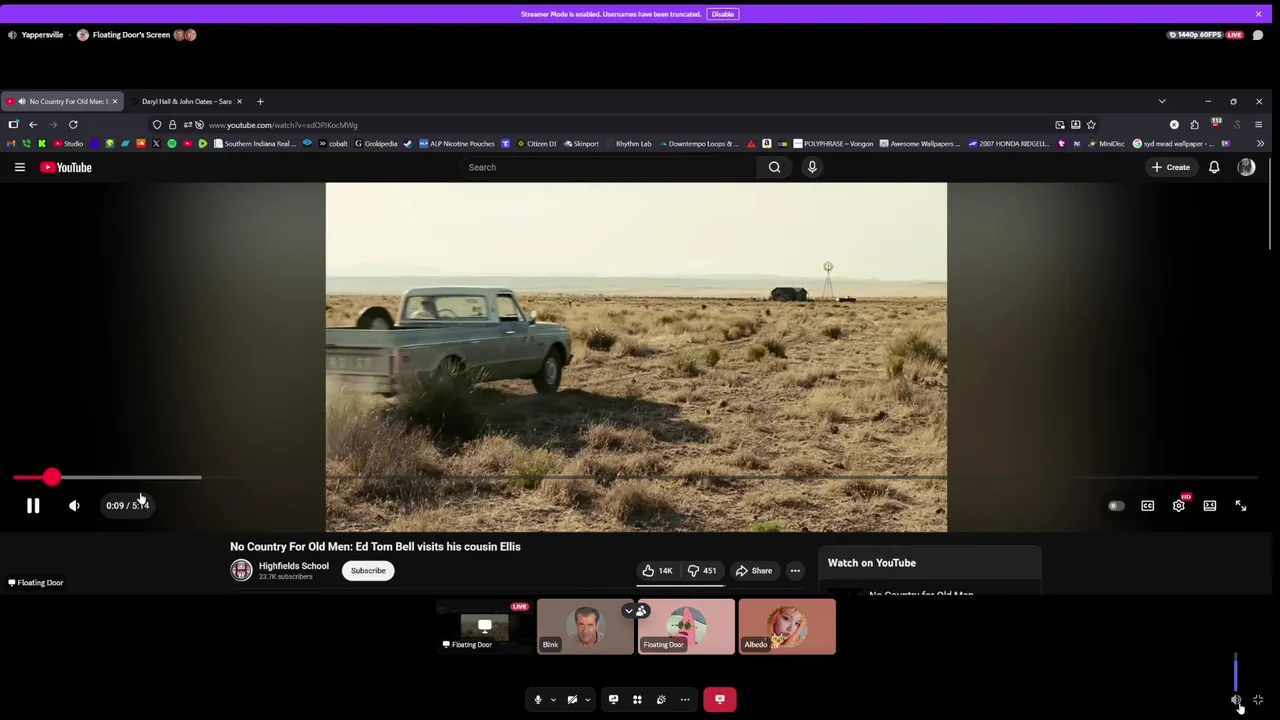Dismiss the Streamer Mode banner
1280x720 pixels.
1258,14
